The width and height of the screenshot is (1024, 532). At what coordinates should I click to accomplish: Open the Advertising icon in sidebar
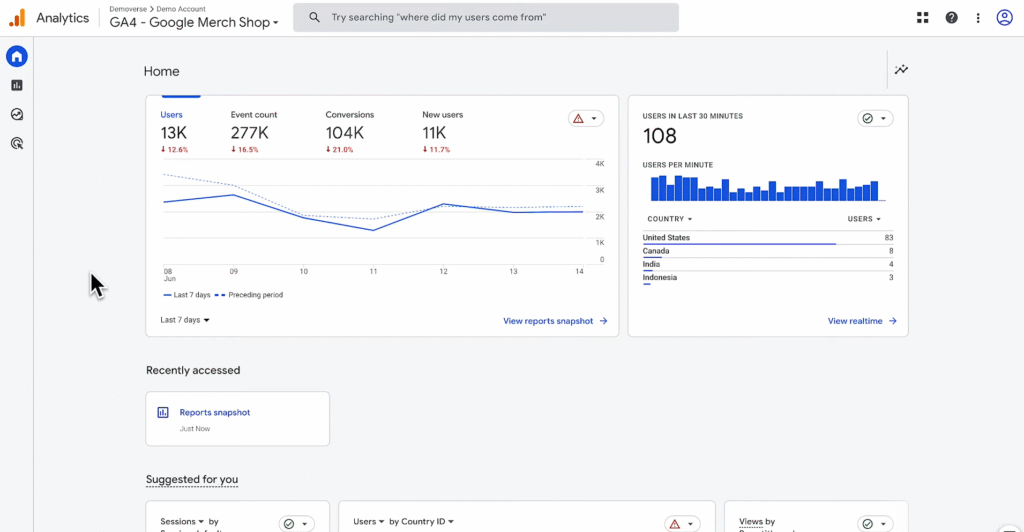pyautogui.click(x=17, y=144)
